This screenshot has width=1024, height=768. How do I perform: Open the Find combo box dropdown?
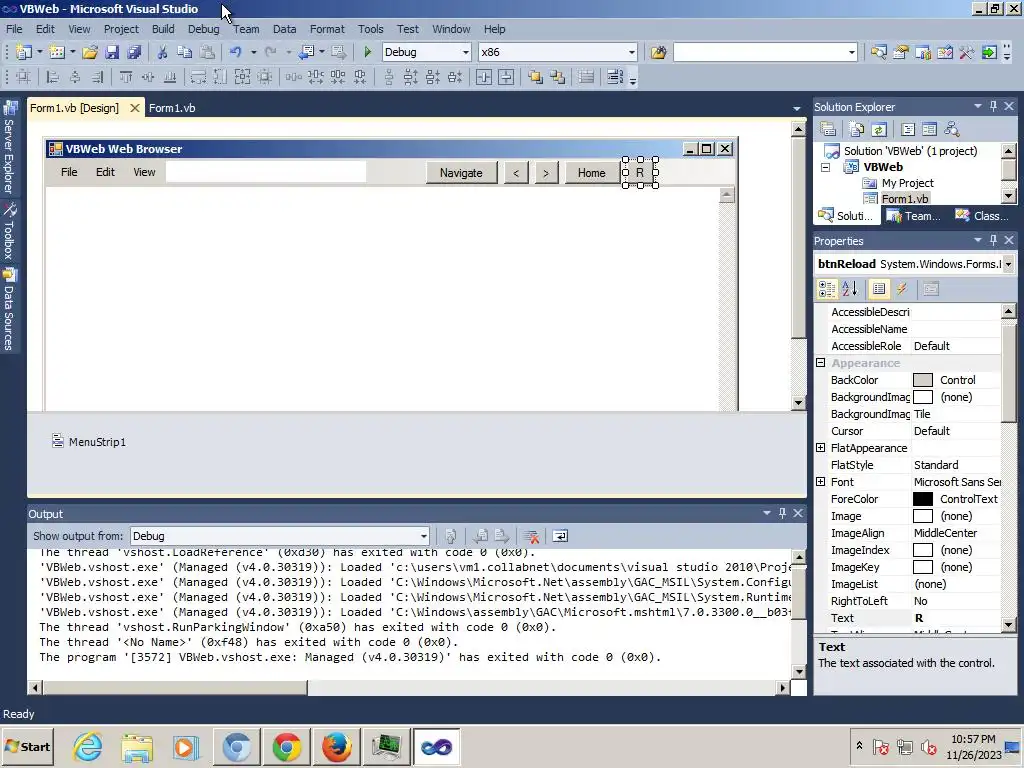point(852,52)
